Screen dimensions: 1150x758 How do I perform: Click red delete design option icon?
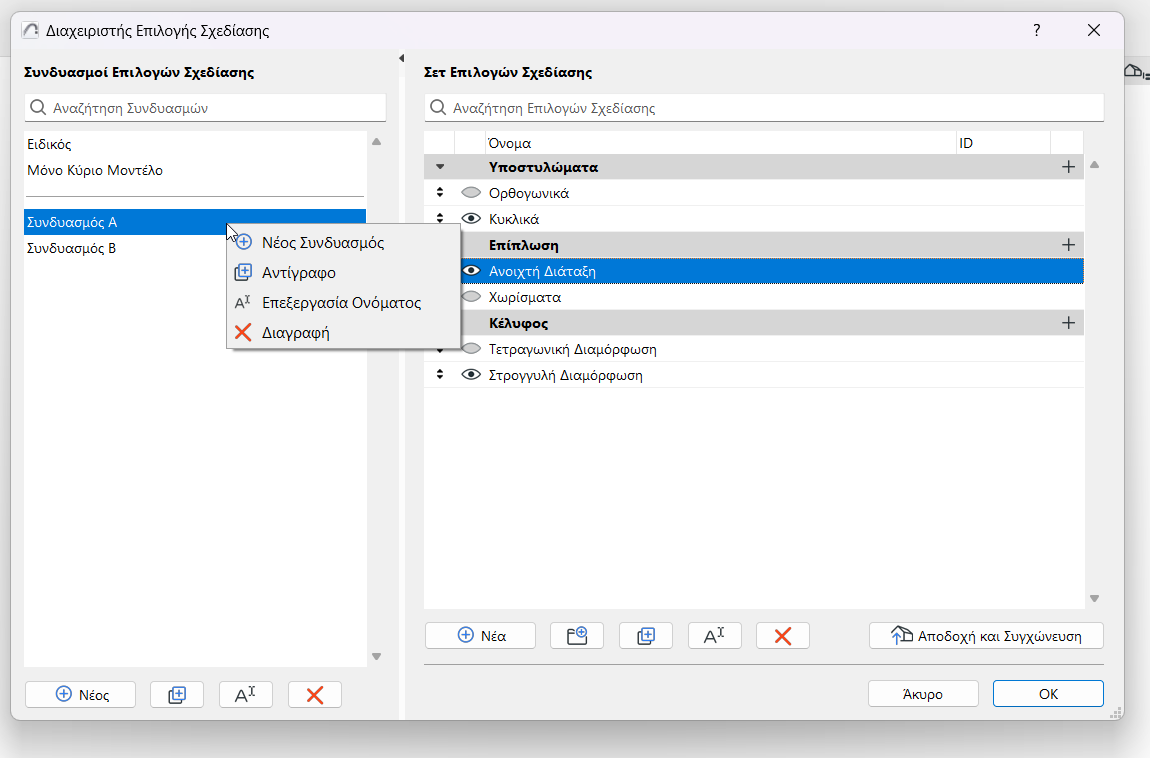click(783, 636)
